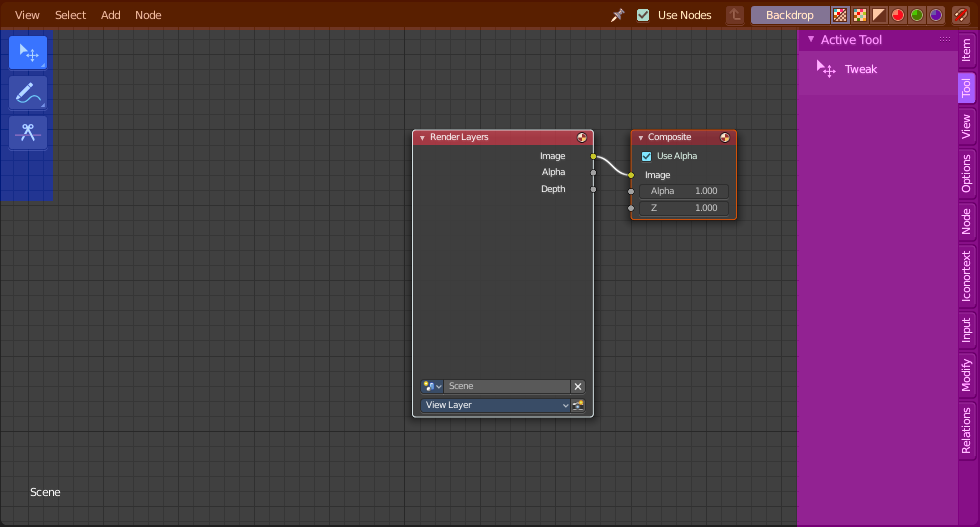Viewport: 980px width, 527px height.
Task: Switch to the Relations sidebar tab
Action: point(966,431)
